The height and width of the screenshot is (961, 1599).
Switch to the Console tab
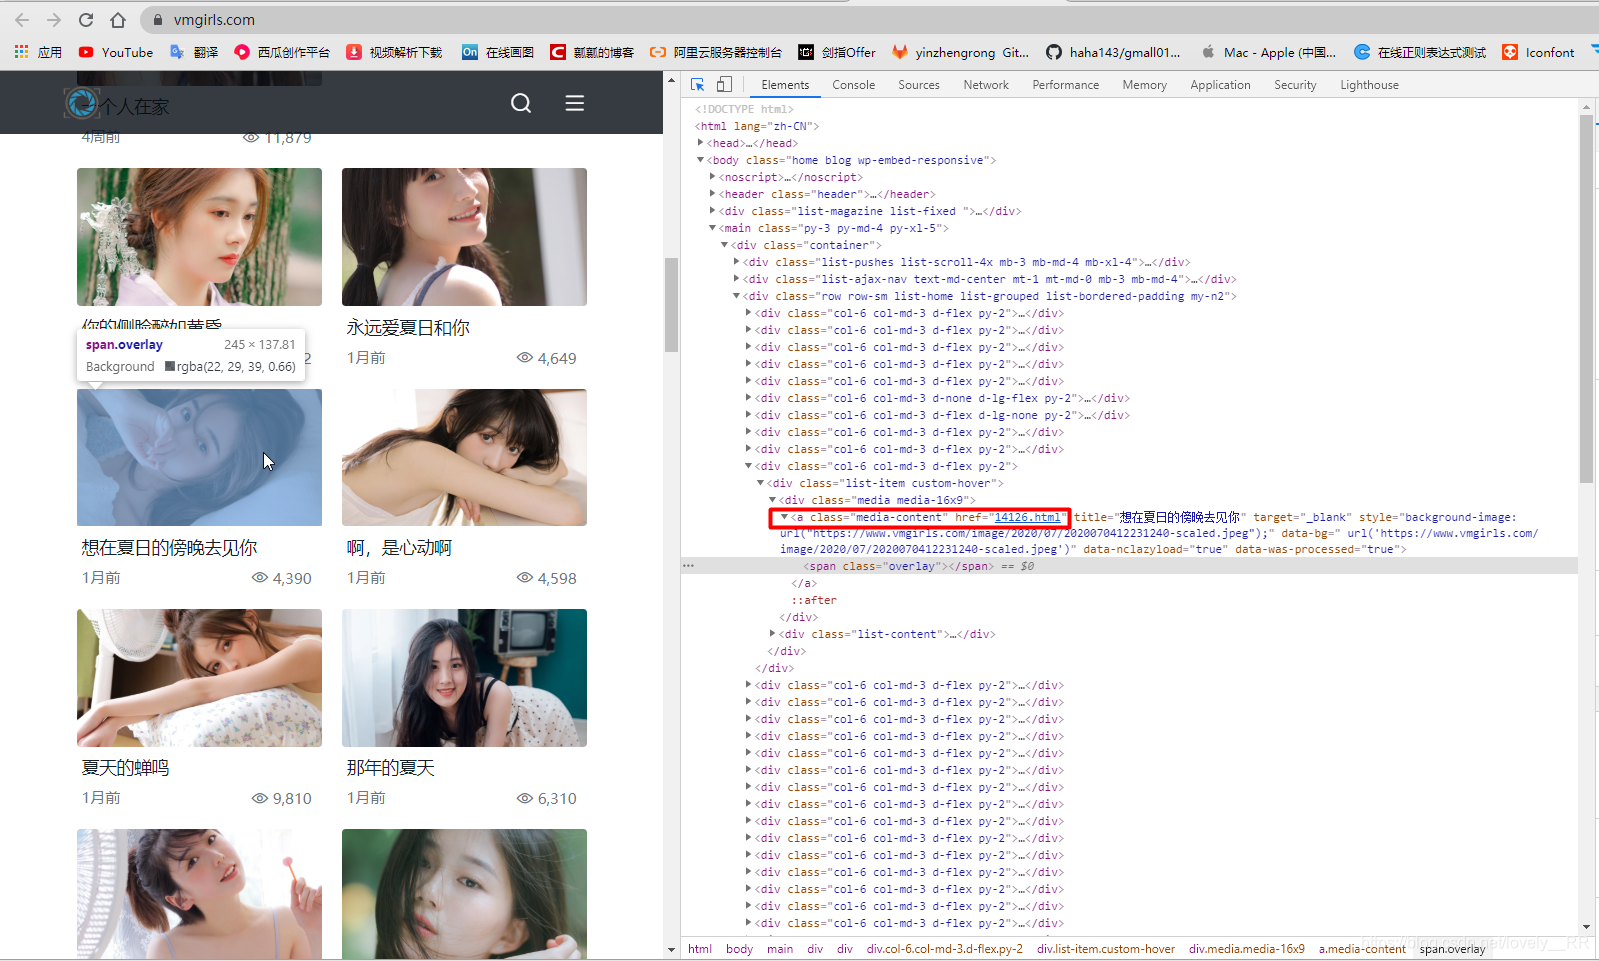pyautogui.click(x=853, y=85)
